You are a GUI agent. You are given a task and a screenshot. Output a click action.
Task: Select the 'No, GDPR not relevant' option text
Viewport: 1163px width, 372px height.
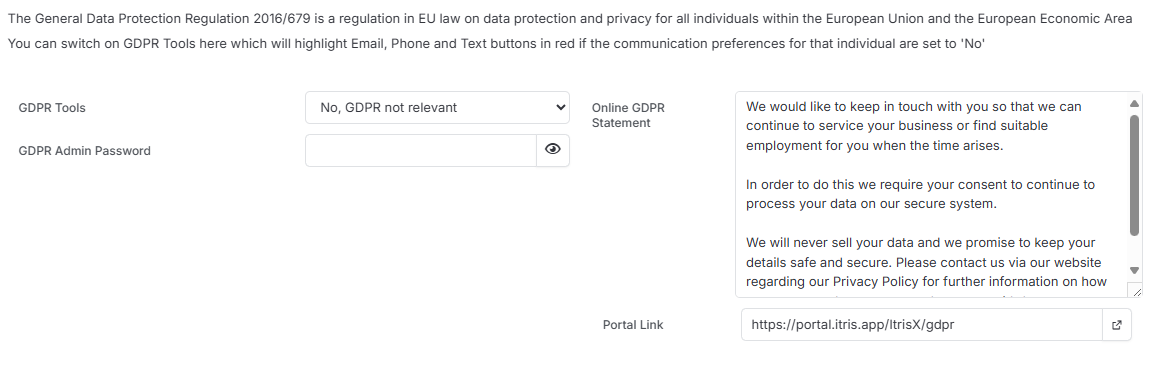(389, 107)
